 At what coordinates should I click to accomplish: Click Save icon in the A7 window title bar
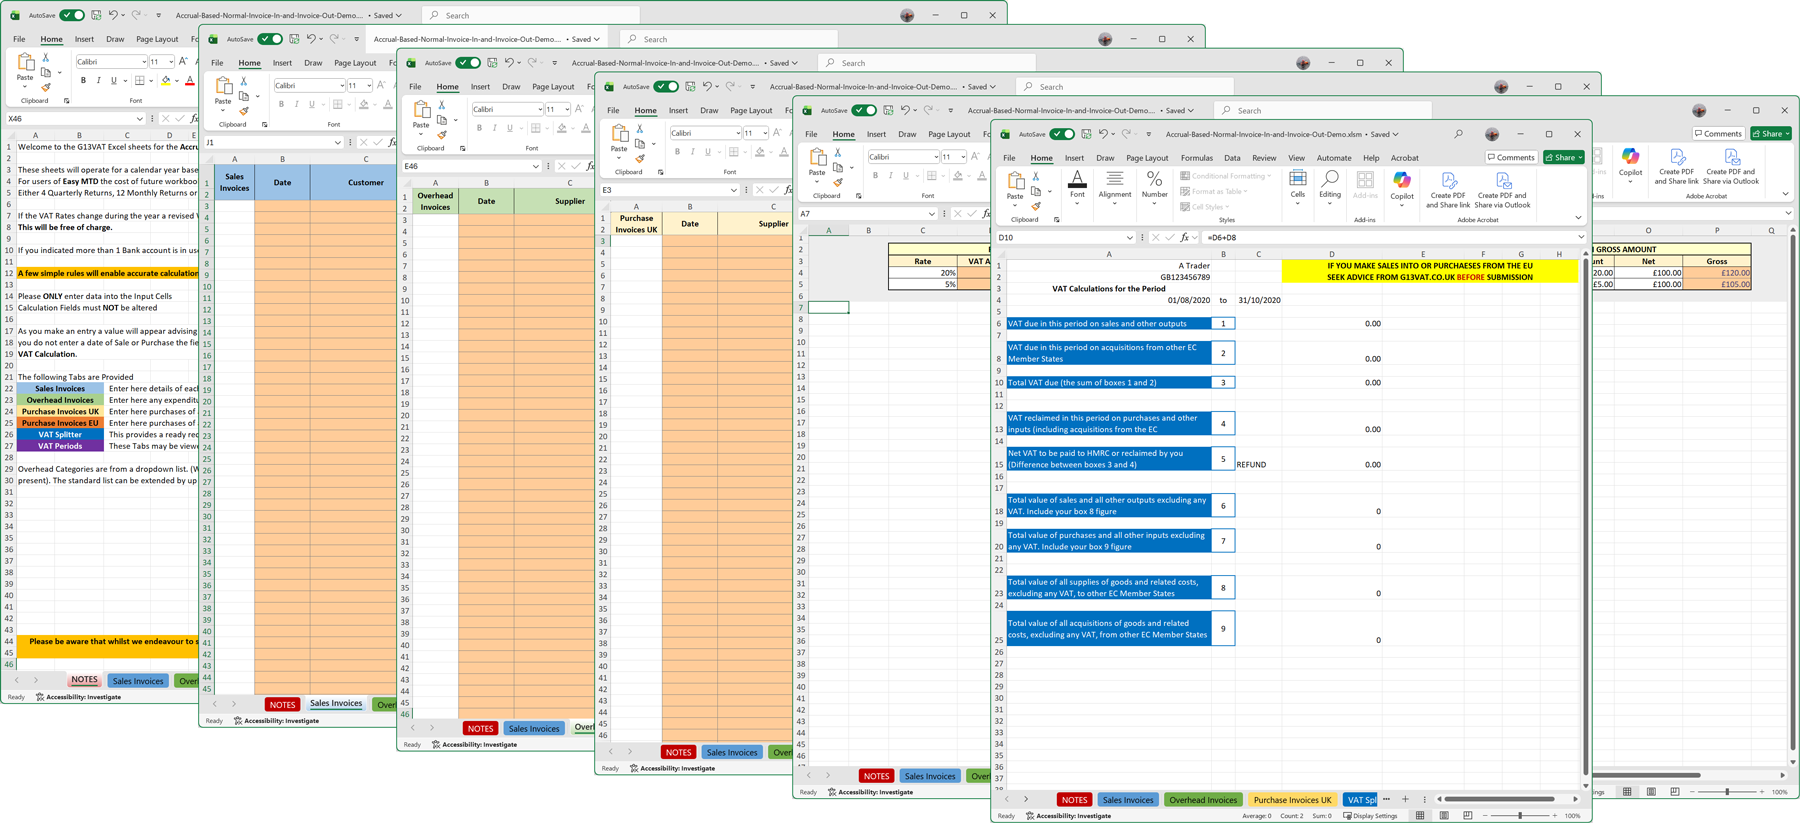pos(888,110)
